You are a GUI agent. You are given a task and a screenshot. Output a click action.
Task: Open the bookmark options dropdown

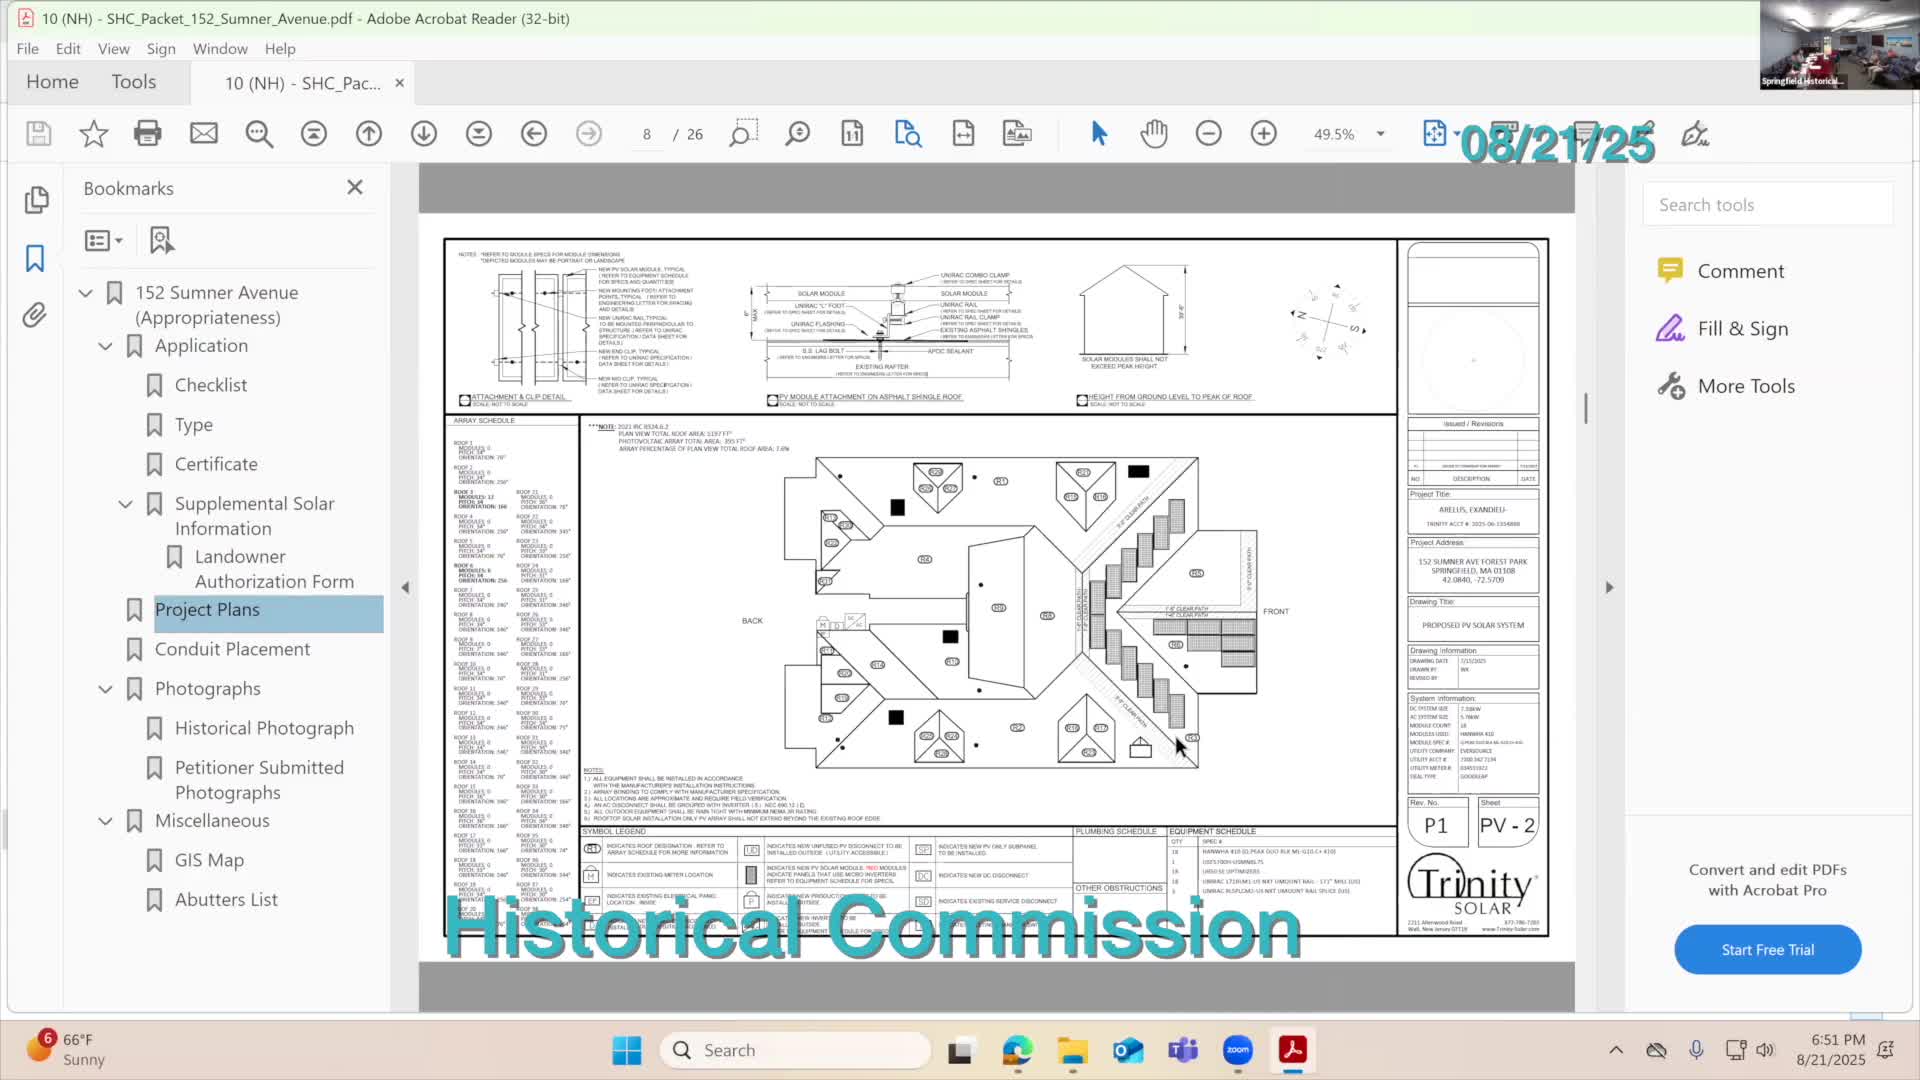coord(104,240)
